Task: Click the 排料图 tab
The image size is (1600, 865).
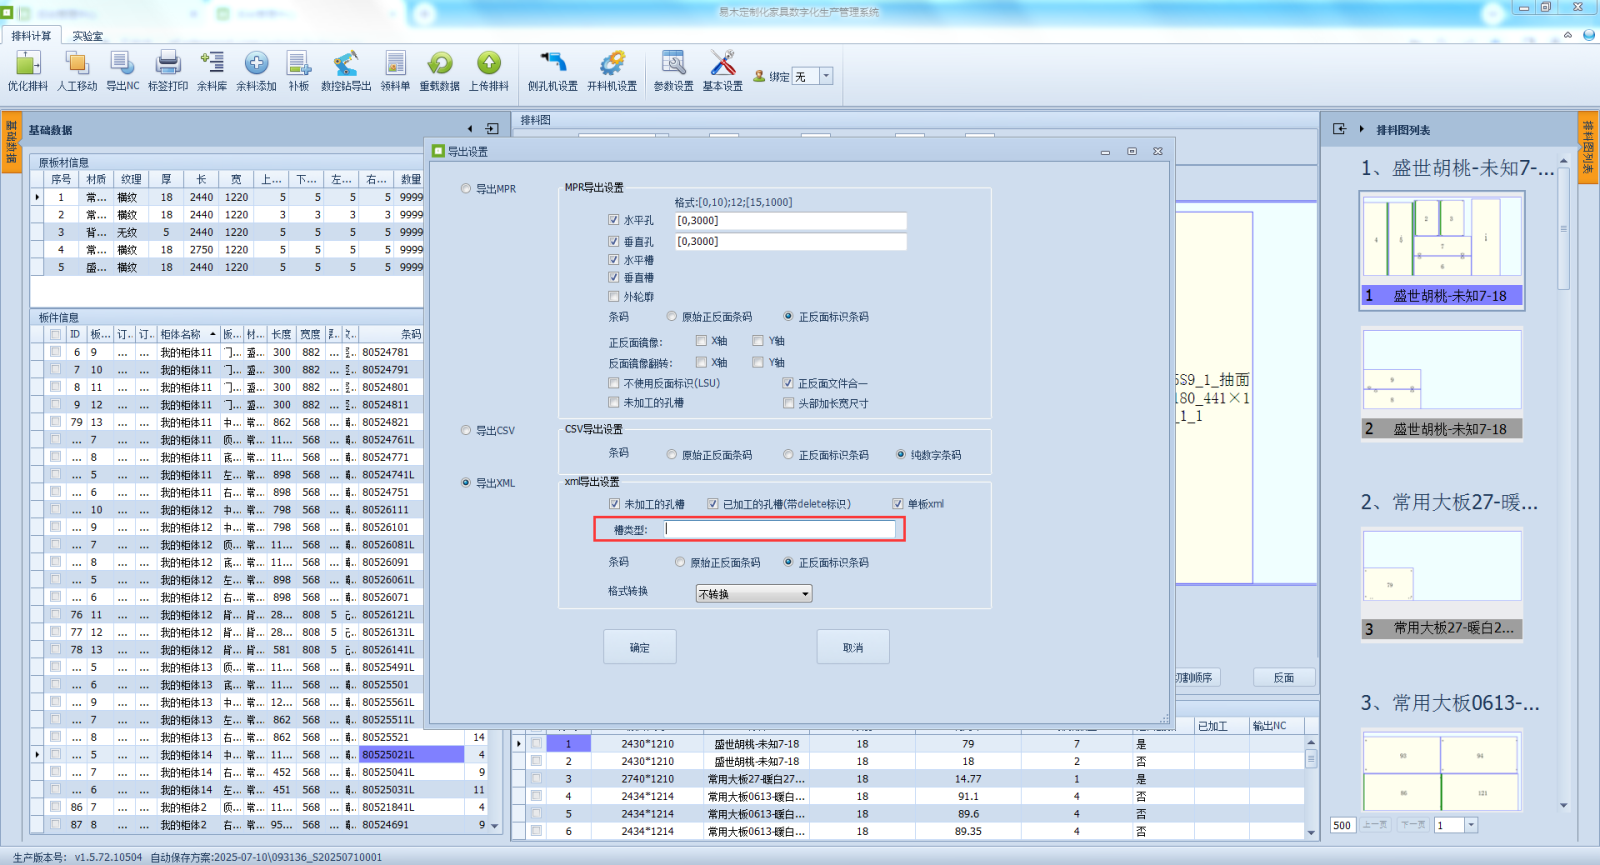Action: click(535, 120)
